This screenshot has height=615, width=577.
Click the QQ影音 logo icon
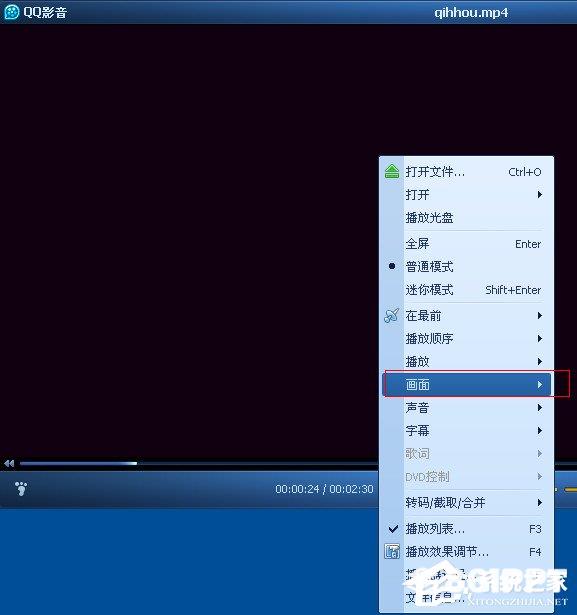click(x=12, y=12)
